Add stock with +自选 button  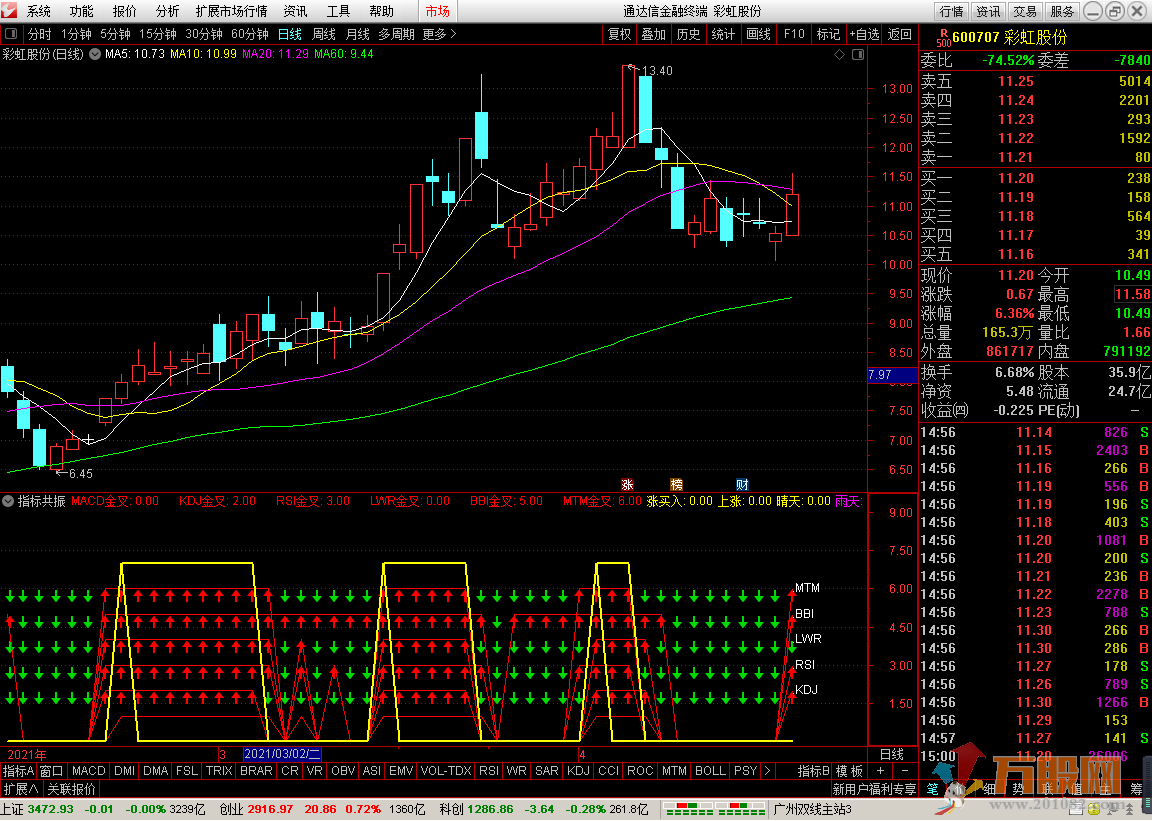[865, 34]
